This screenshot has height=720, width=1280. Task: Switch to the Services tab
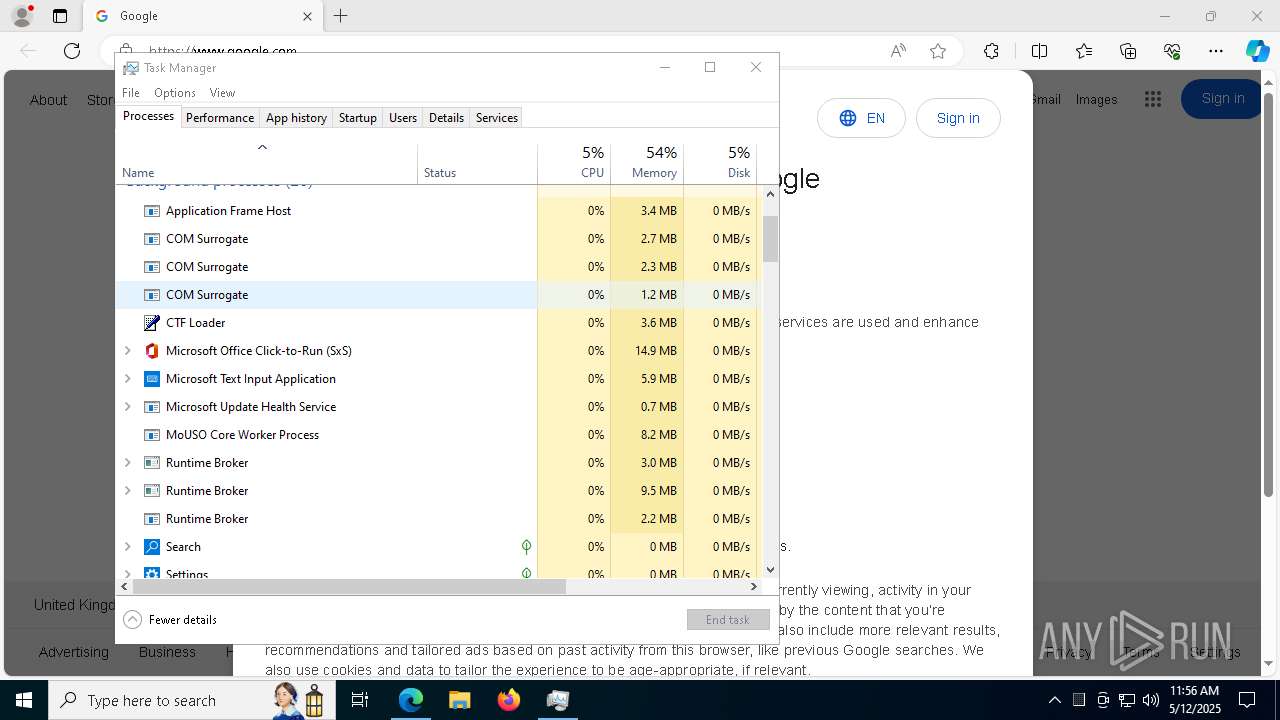tap(497, 118)
